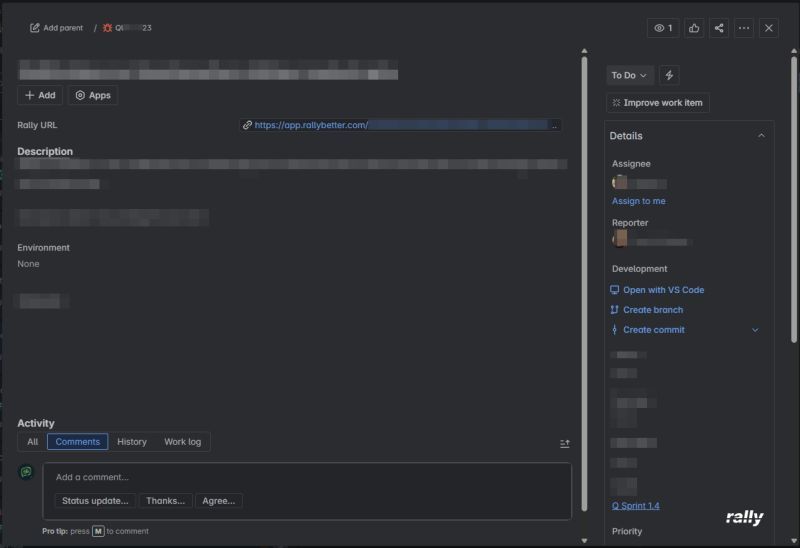Click the Add button
This screenshot has height=548, width=800.
point(40,95)
